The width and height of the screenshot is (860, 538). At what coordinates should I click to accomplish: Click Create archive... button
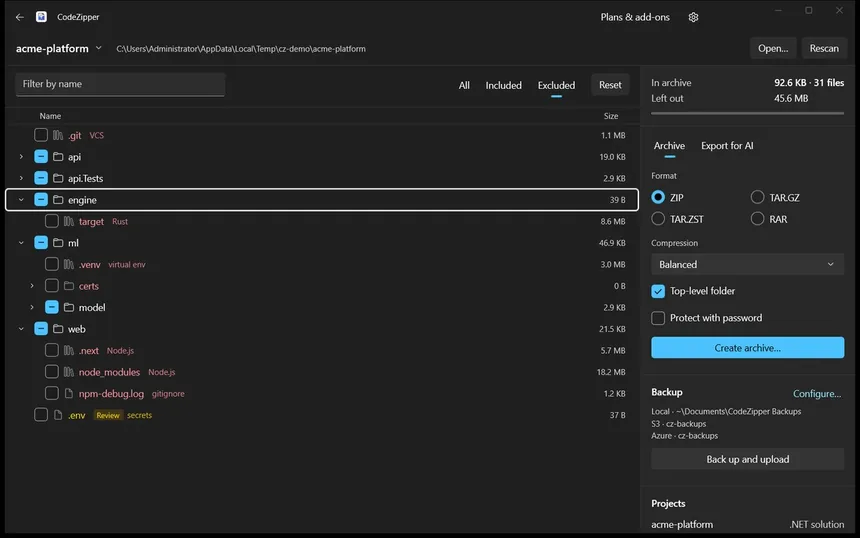[x=748, y=348]
